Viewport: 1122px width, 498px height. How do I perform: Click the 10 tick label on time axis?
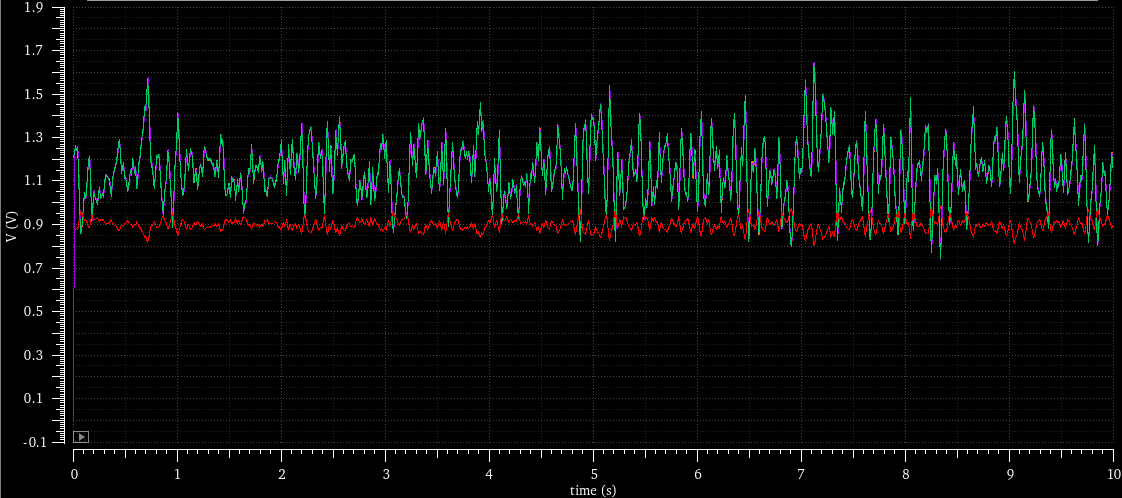pyautogui.click(x=1113, y=474)
